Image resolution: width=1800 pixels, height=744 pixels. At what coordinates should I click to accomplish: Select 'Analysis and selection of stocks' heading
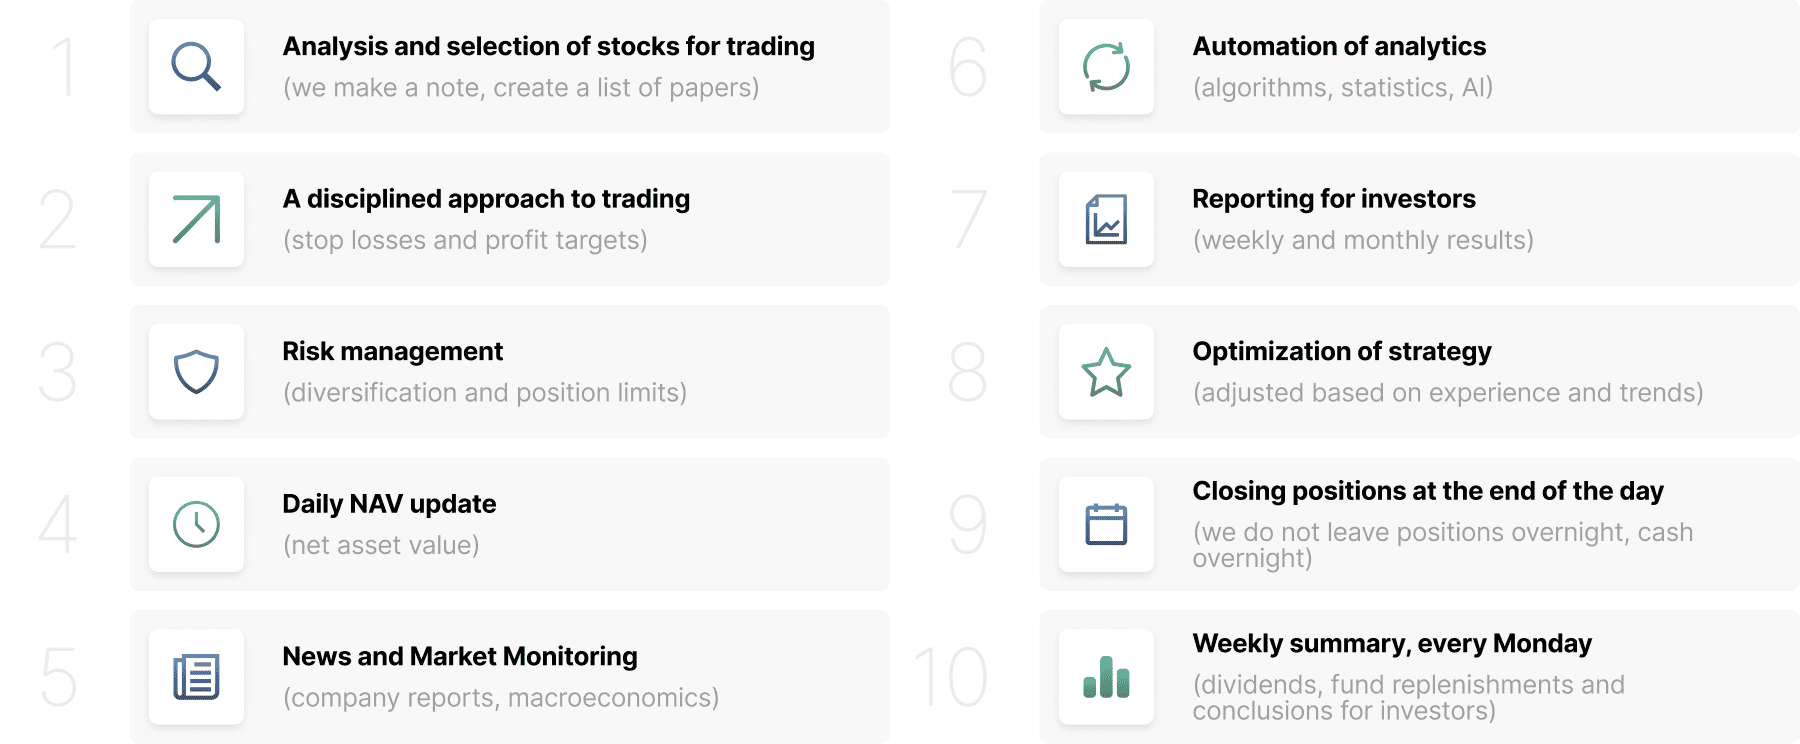click(548, 47)
